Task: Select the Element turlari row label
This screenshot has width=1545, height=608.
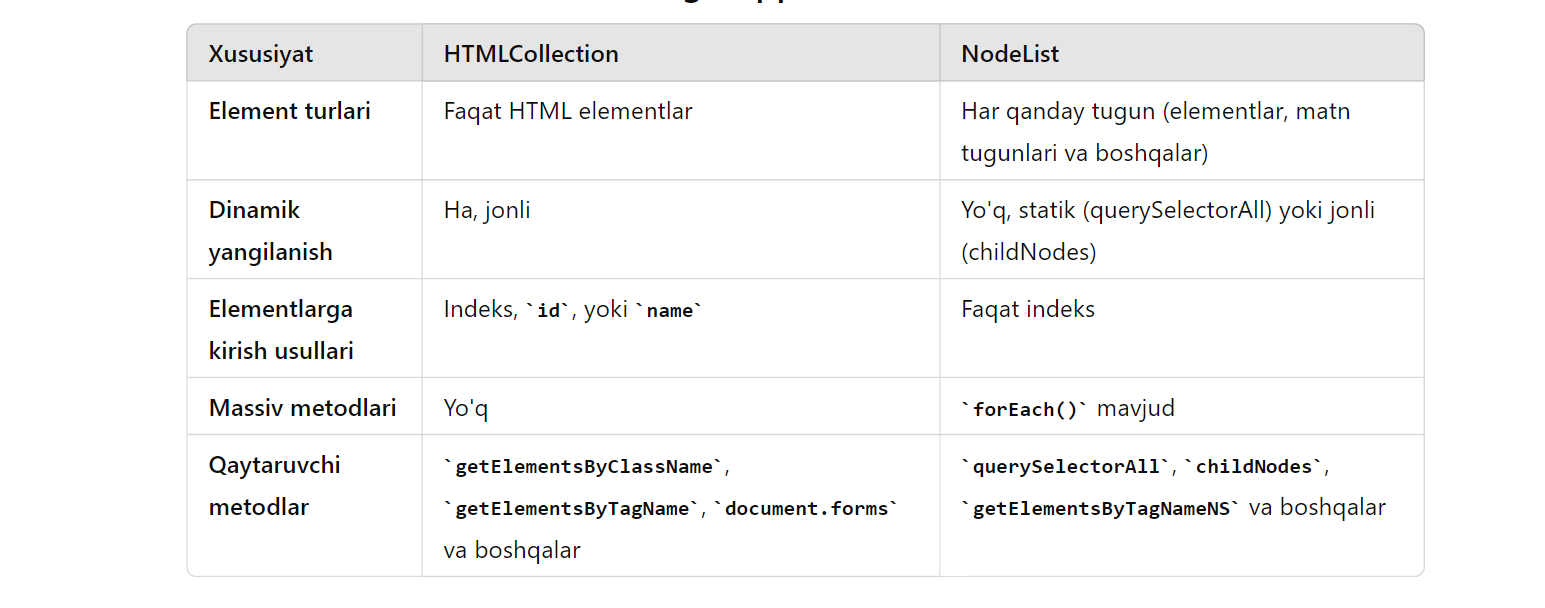Action: [289, 111]
